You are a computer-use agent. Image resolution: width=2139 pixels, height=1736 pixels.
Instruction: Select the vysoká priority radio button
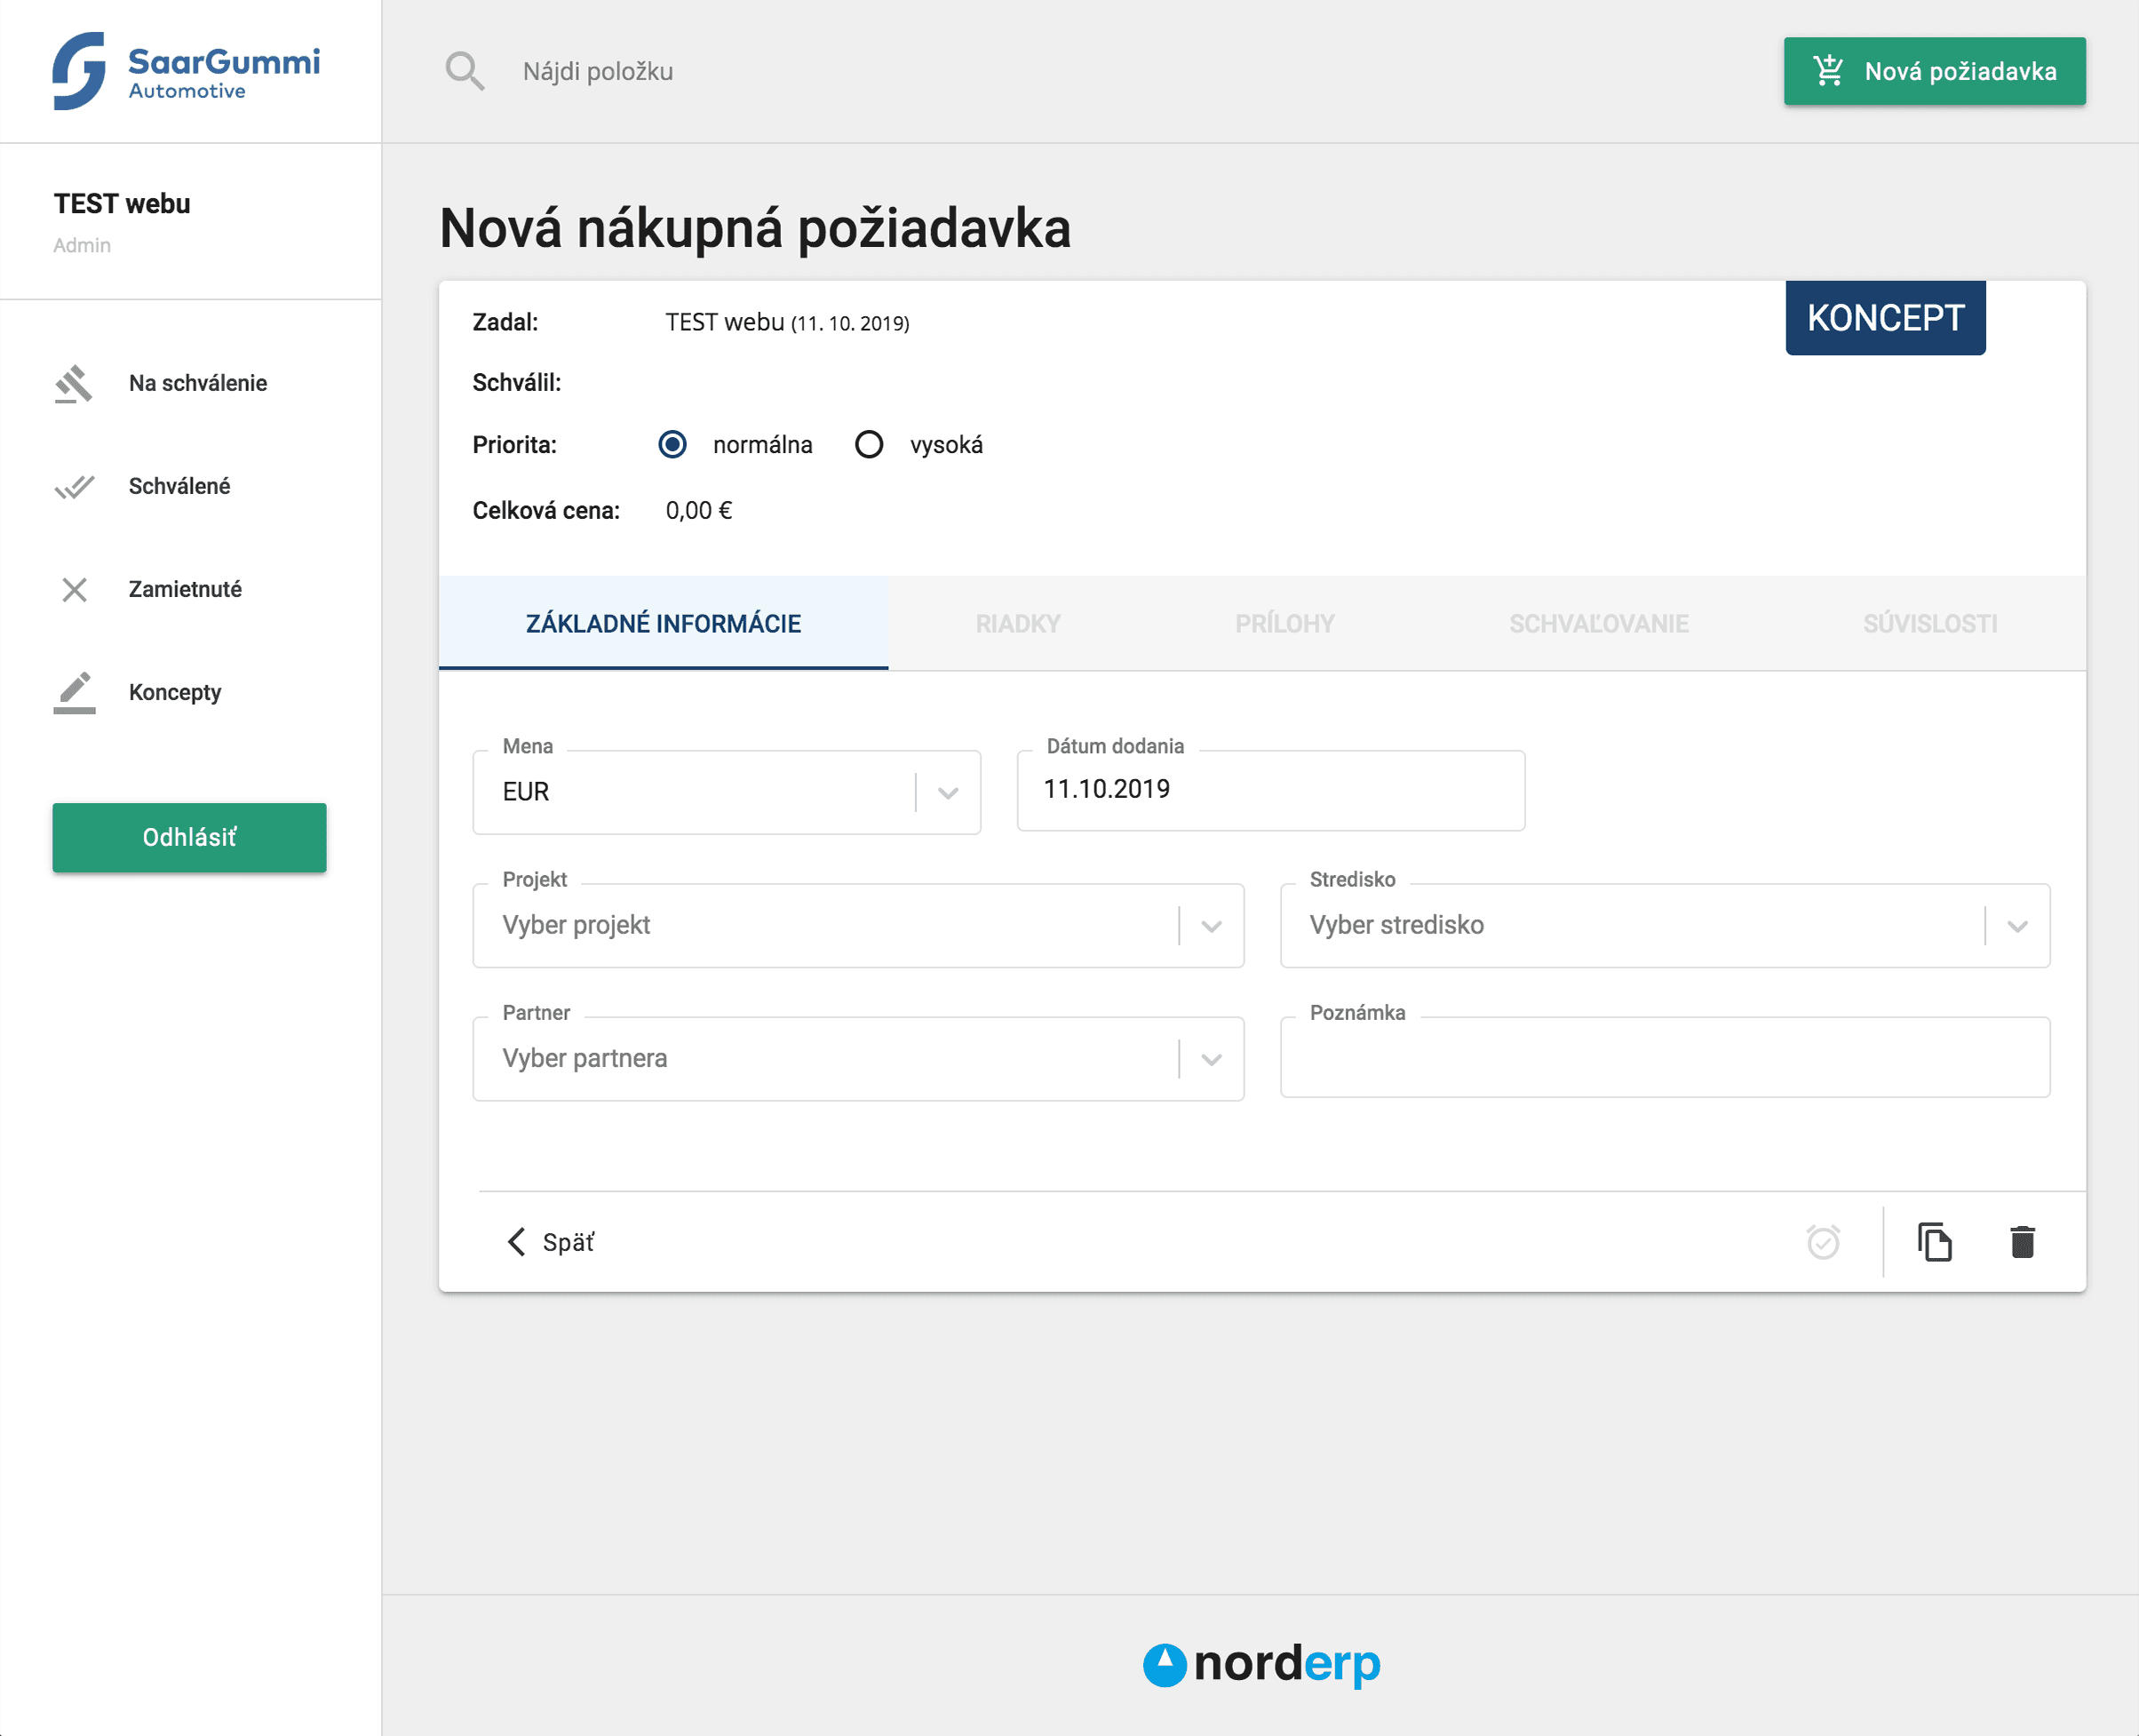pos(869,444)
